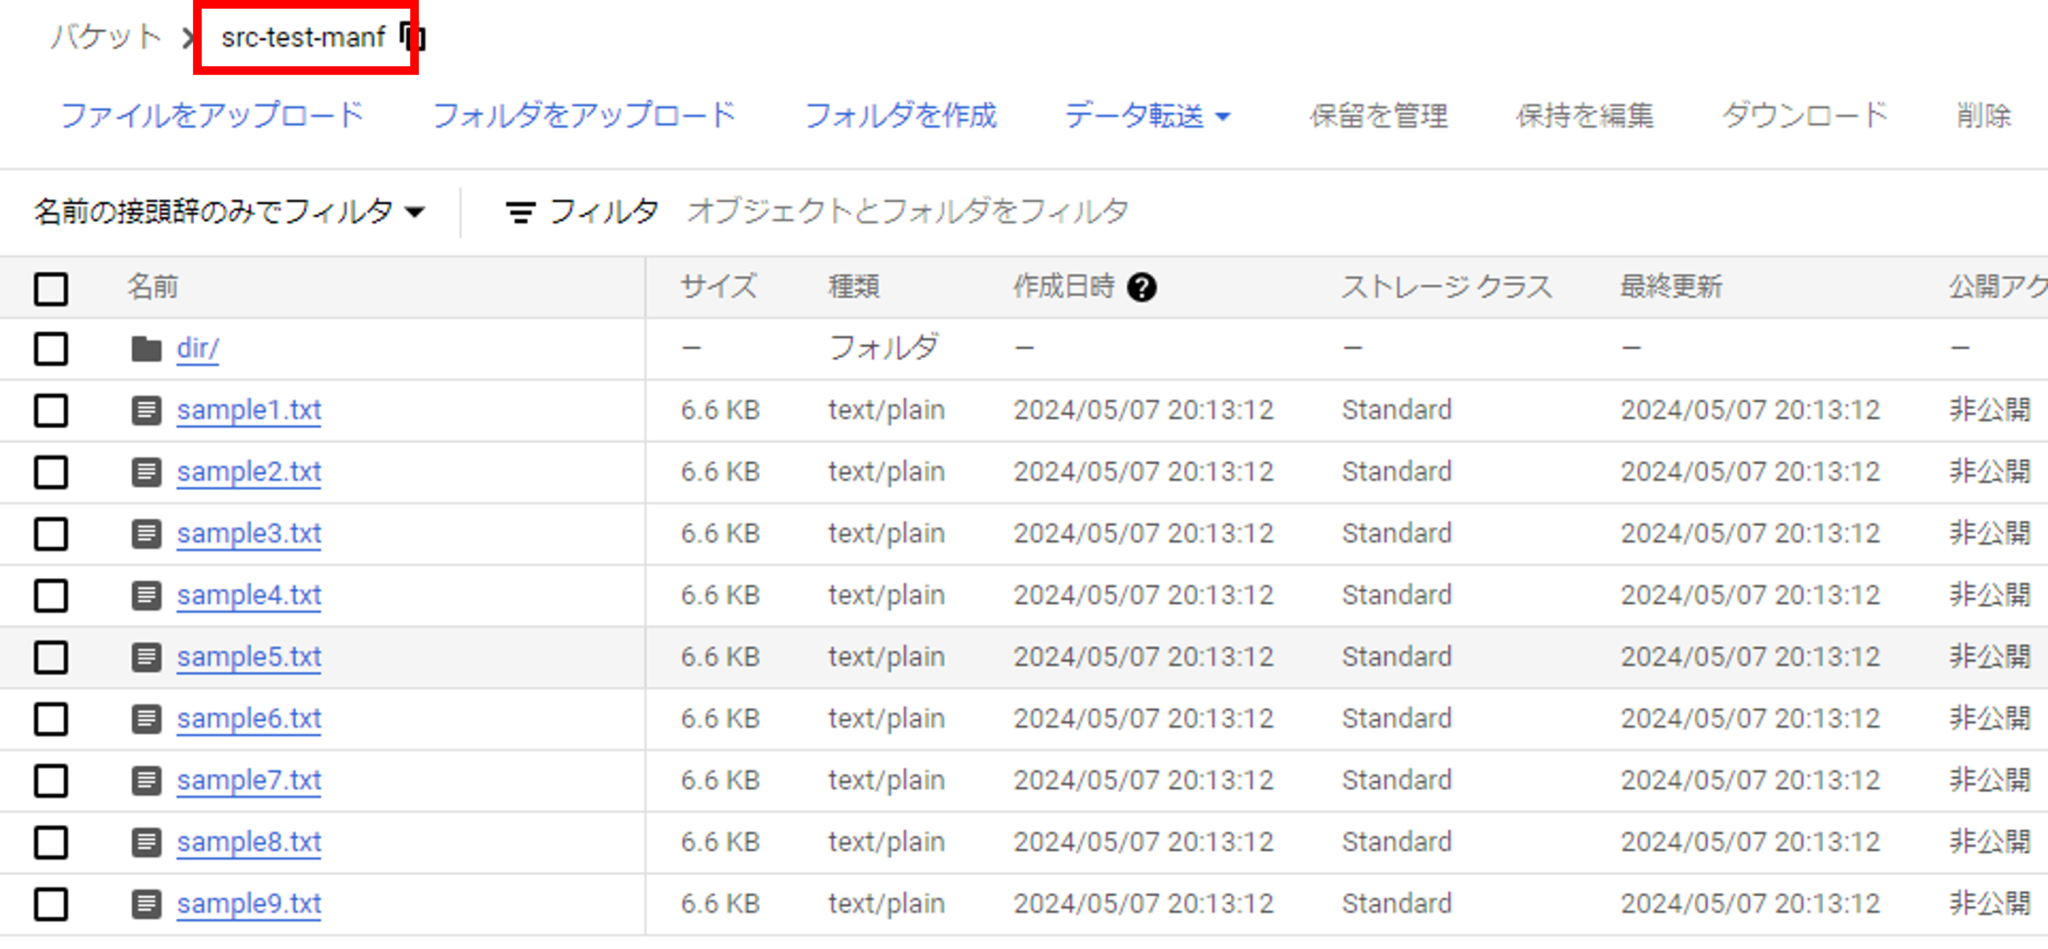Click the filter funnel icon

519,211
